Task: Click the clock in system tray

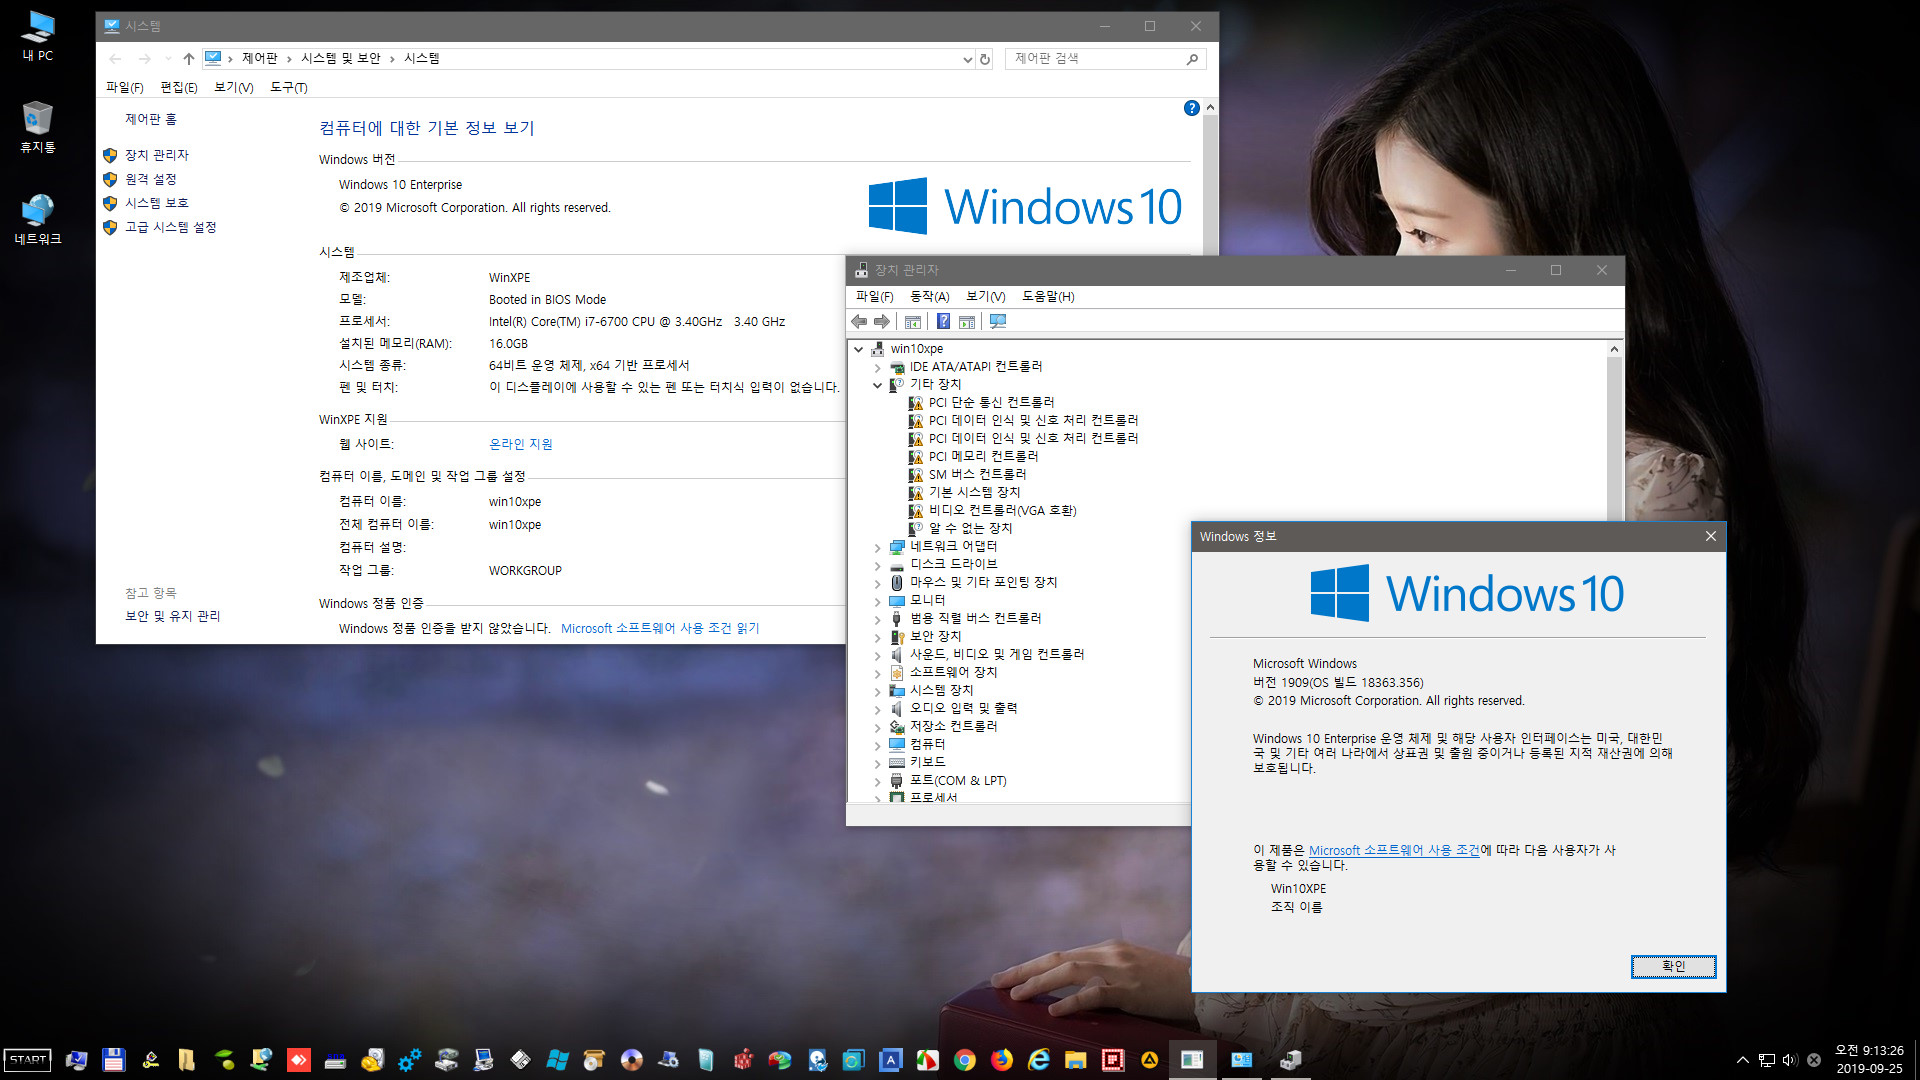Action: coord(1869,1060)
